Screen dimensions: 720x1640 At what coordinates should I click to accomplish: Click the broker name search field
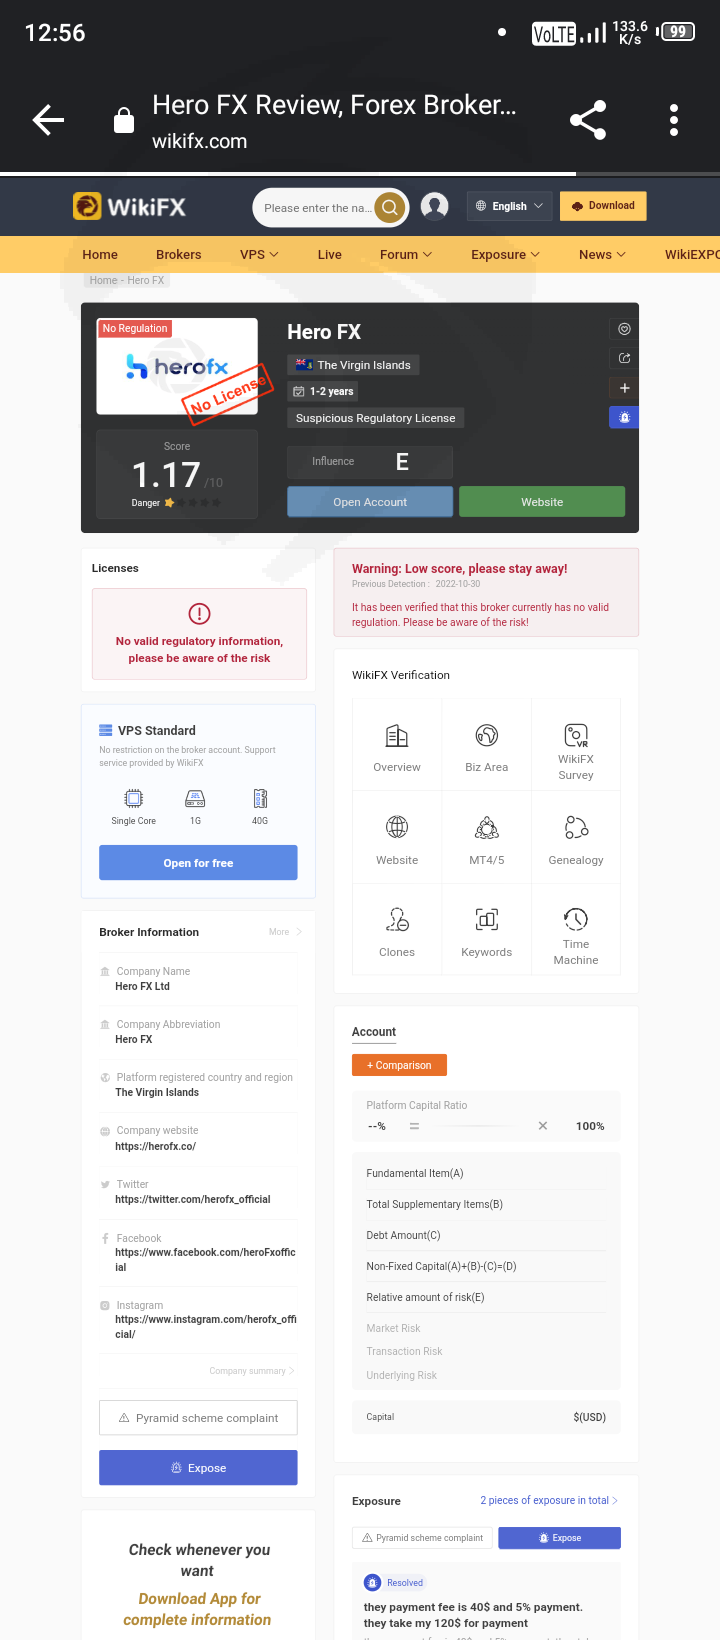(314, 208)
